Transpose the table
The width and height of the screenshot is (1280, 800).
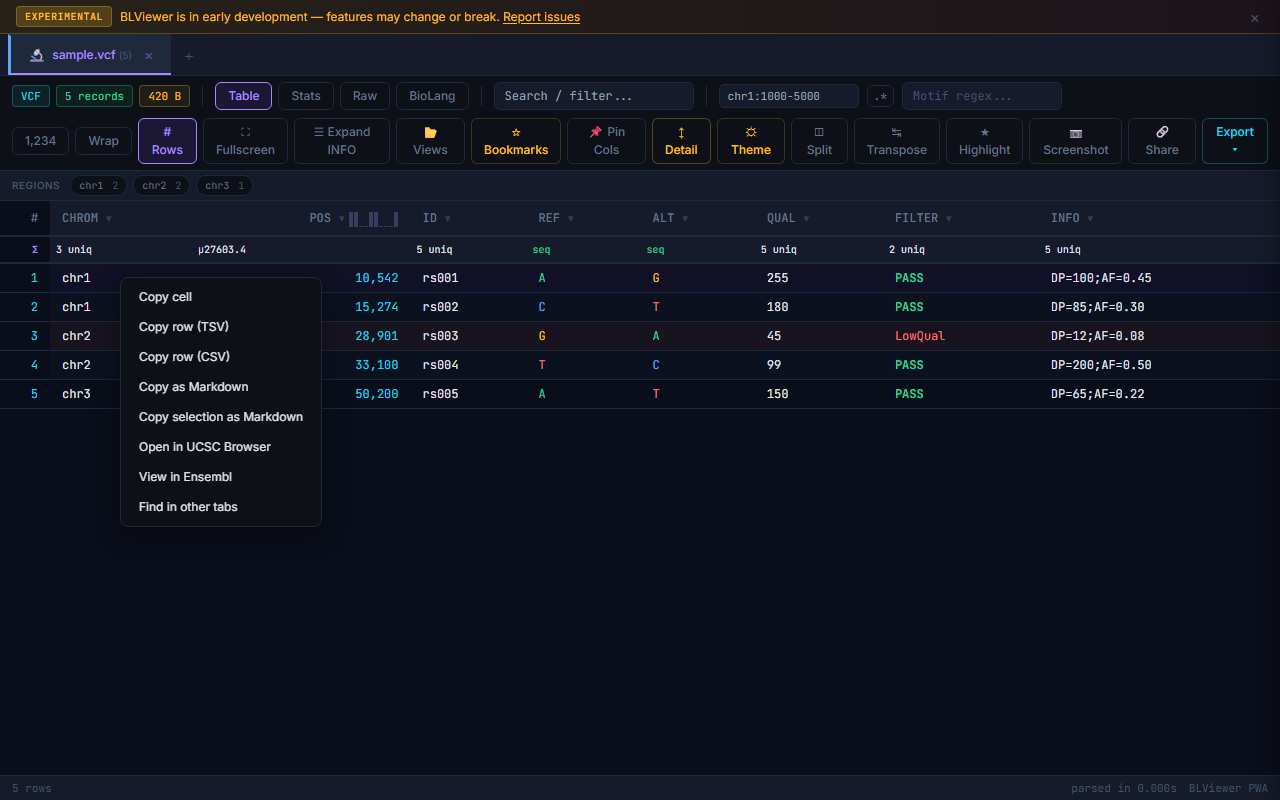coord(896,141)
